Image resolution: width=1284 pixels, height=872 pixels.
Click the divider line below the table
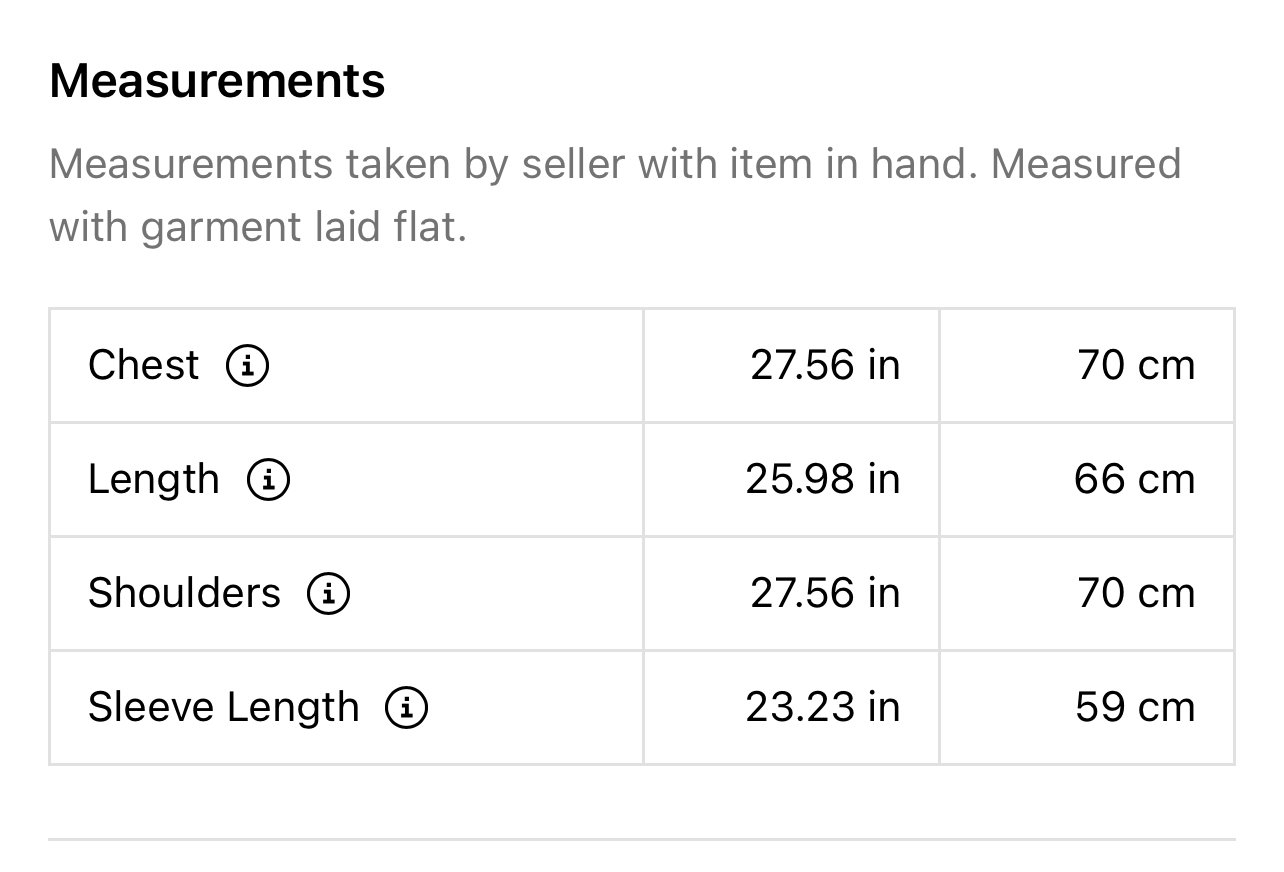pos(642,839)
